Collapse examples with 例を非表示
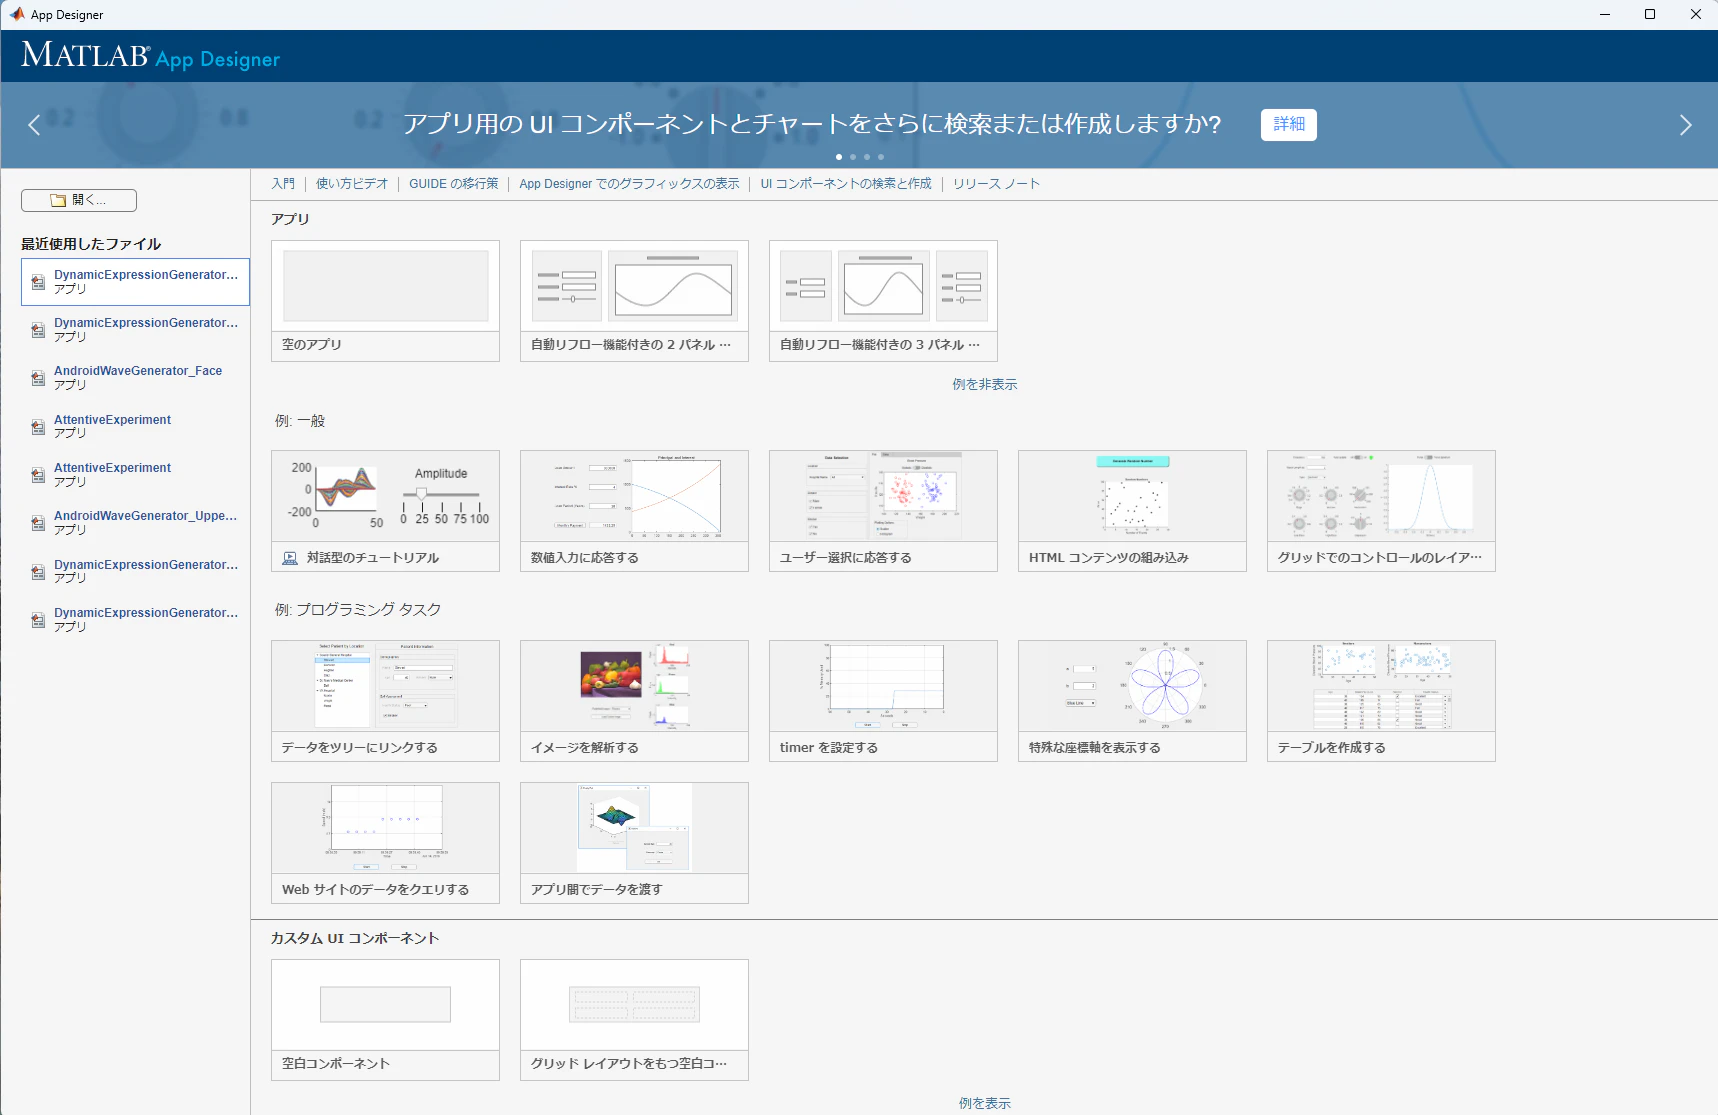Screen dimensions: 1718x1115 (985, 385)
